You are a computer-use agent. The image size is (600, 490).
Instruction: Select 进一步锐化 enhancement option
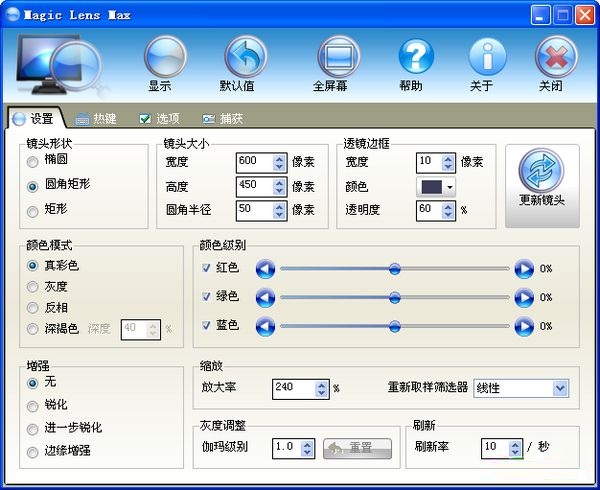[33, 429]
